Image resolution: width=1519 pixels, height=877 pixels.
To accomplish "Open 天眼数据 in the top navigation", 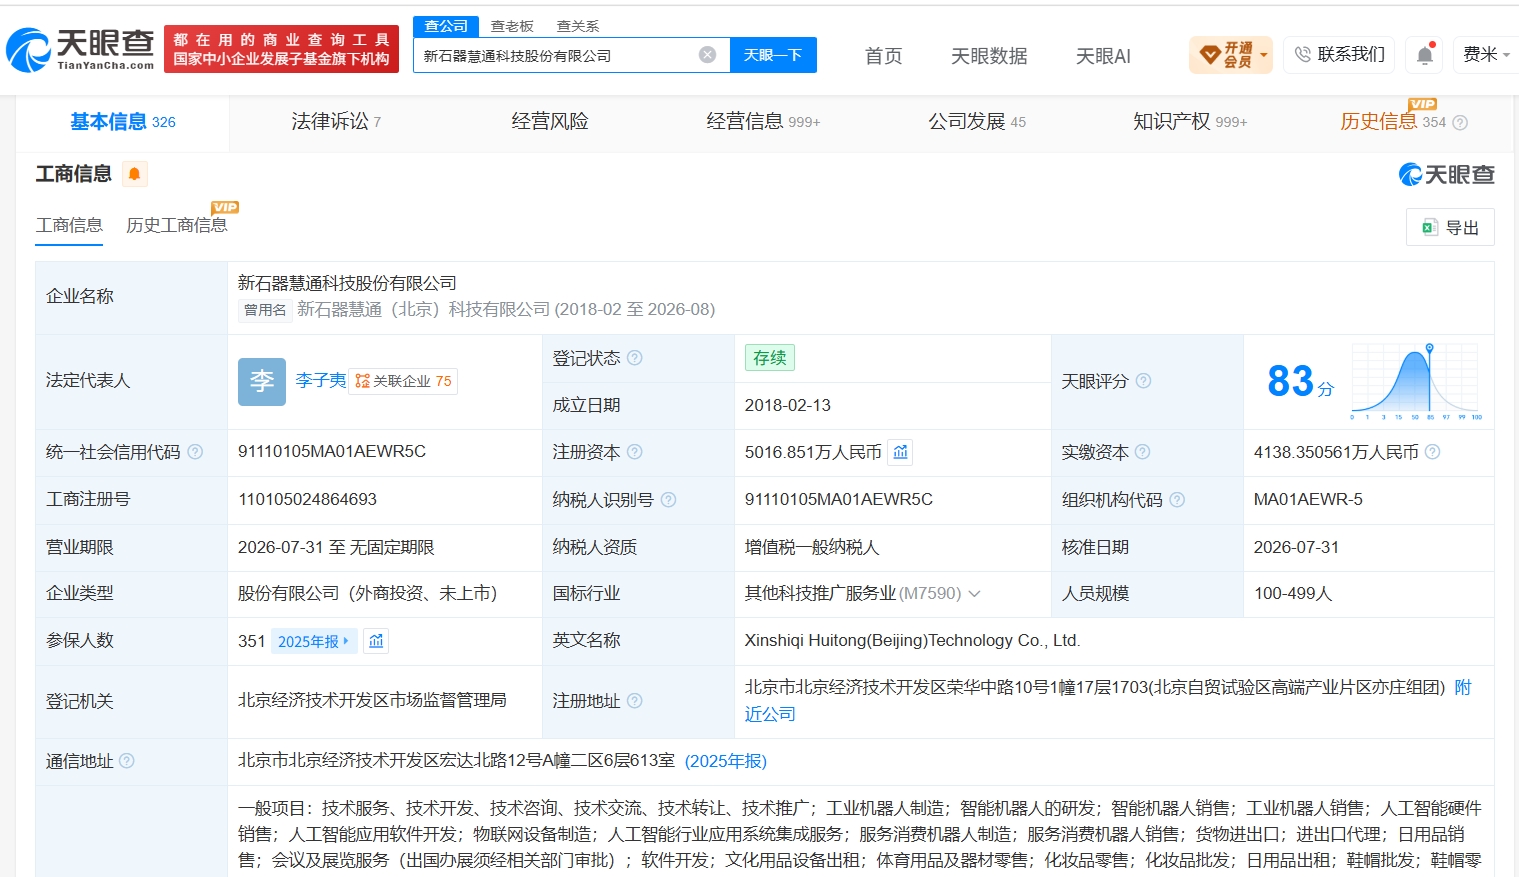I will (989, 56).
